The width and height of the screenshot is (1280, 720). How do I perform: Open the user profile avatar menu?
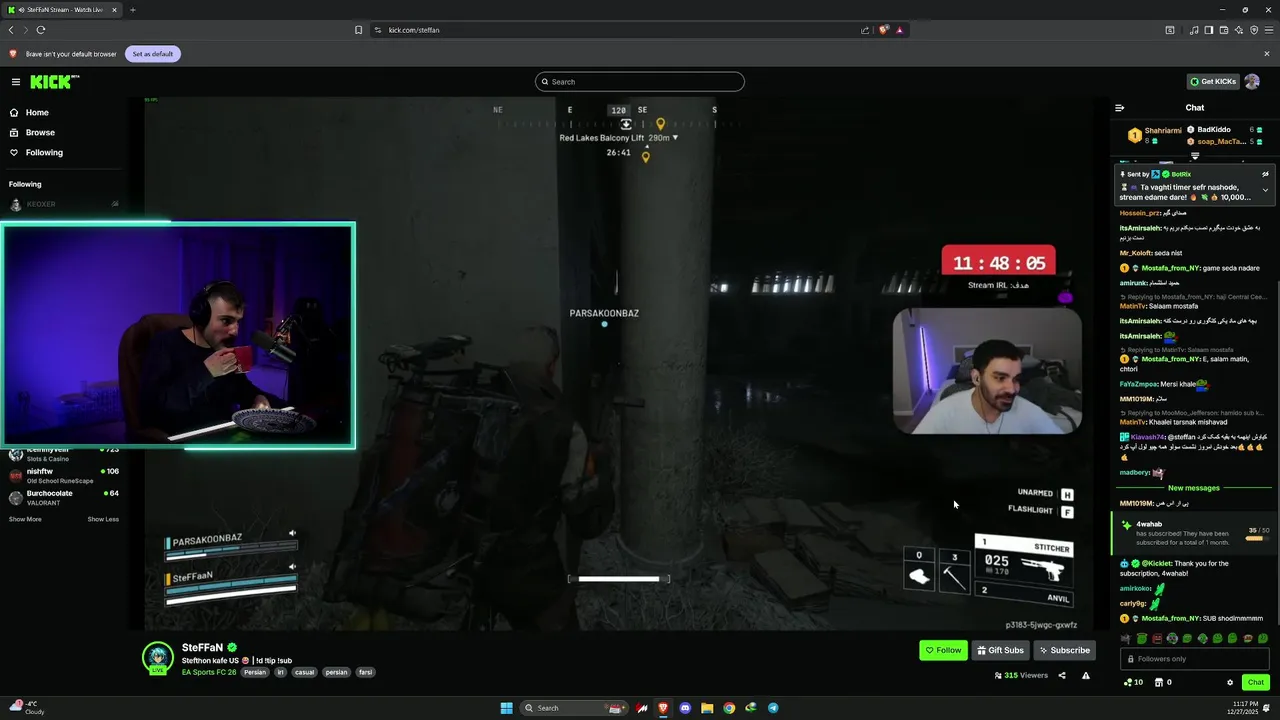coord(1252,82)
